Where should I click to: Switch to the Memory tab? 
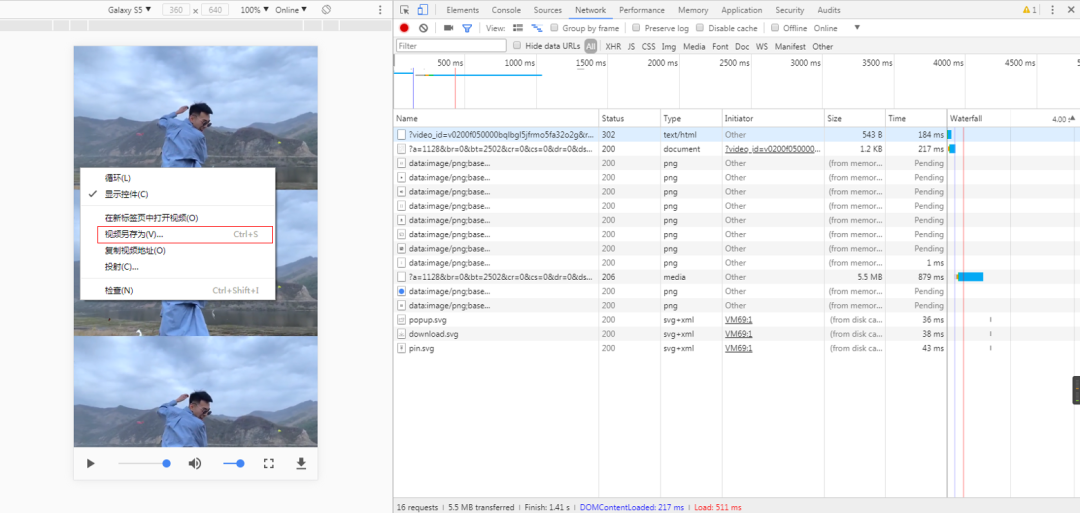click(x=693, y=10)
